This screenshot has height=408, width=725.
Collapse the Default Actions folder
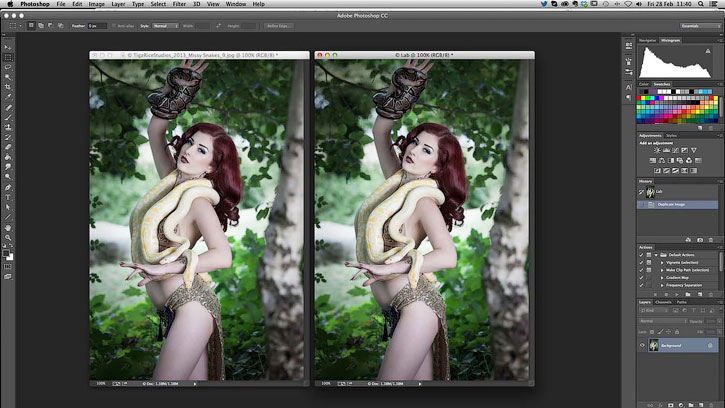pyautogui.click(x=656, y=255)
